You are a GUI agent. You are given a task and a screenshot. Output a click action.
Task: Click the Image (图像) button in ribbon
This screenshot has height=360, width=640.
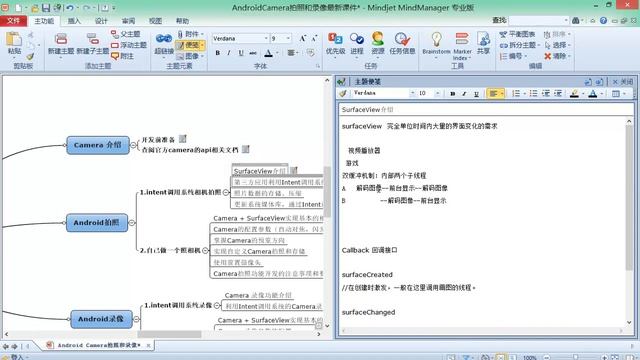pyautogui.click(x=190, y=56)
